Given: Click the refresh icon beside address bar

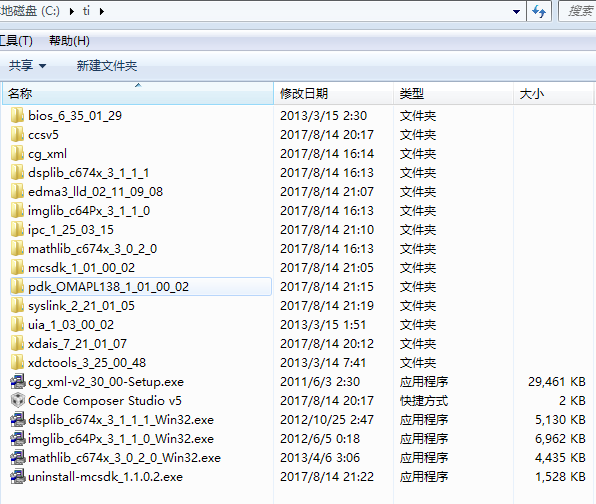Looking at the screenshot, I should tap(539, 11).
